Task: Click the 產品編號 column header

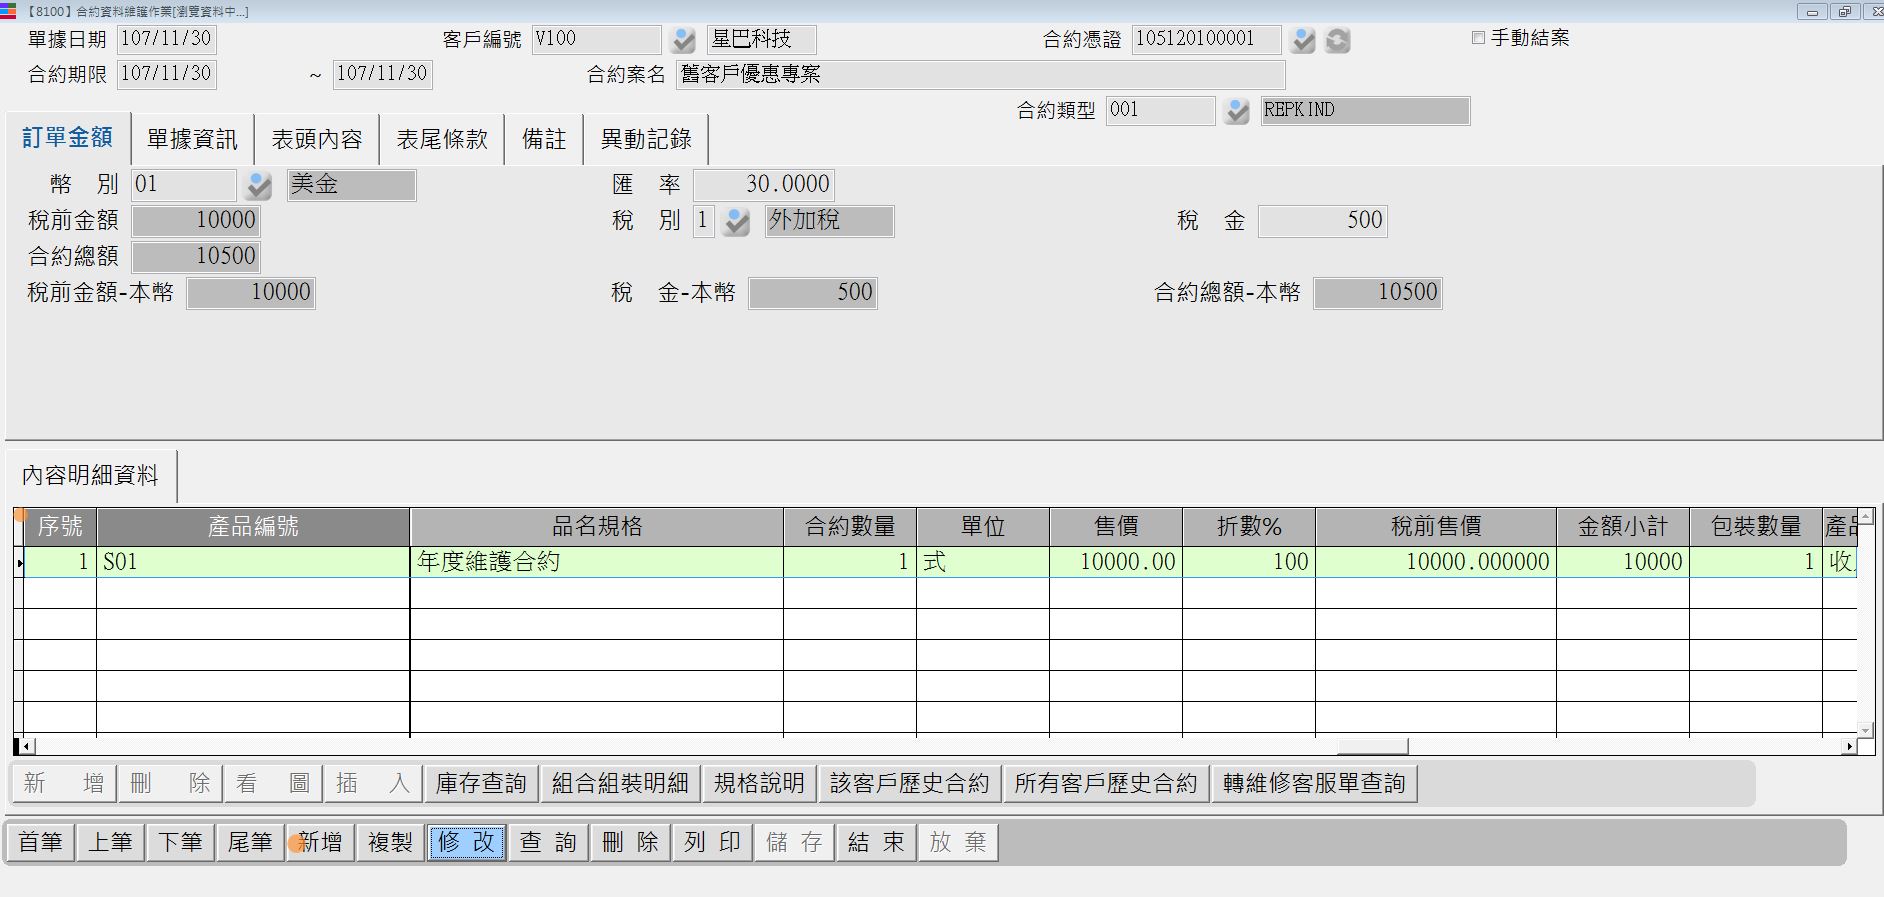Action: (253, 527)
